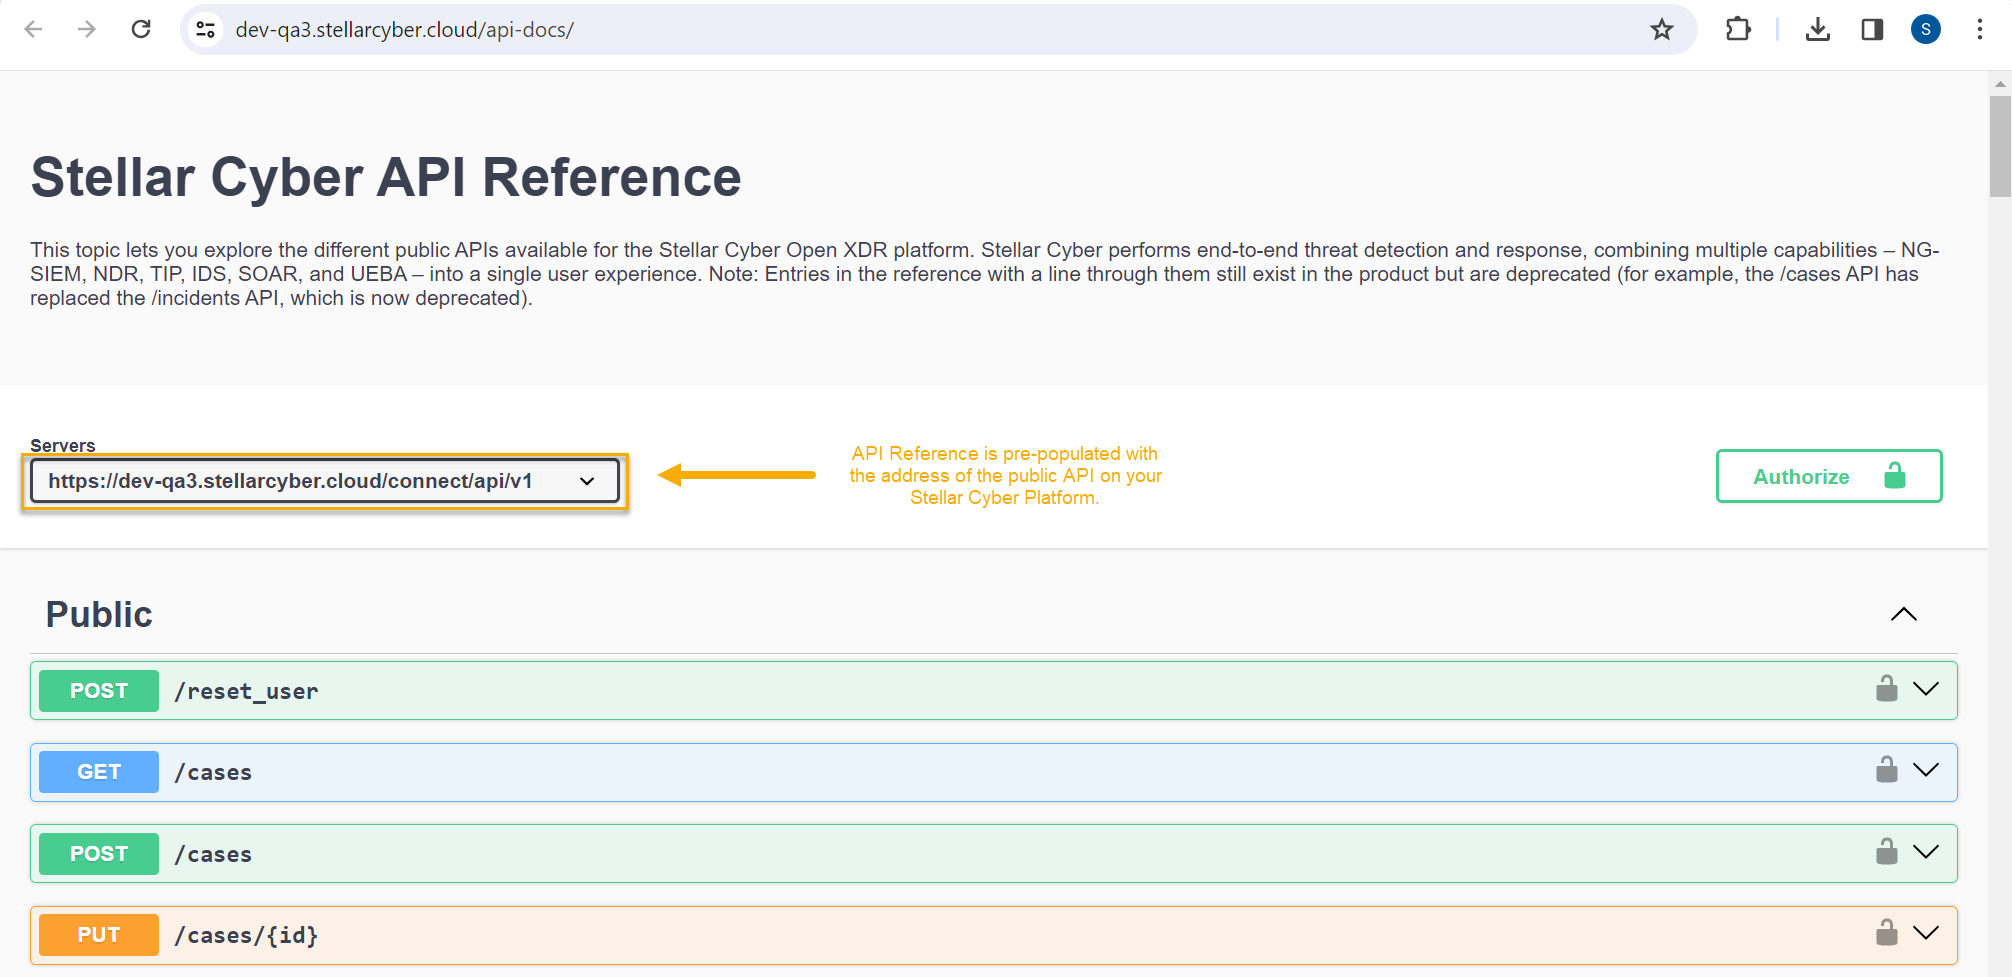Open the Chrome profile avatar menu
The image size is (2012, 977).
[1925, 30]
